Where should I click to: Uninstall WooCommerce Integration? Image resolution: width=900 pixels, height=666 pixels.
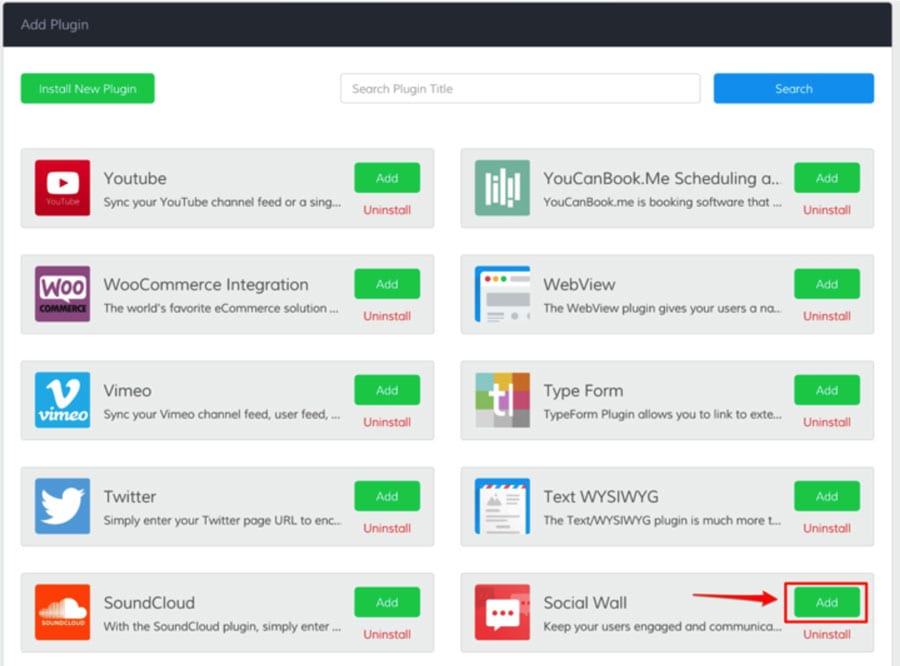387,316
